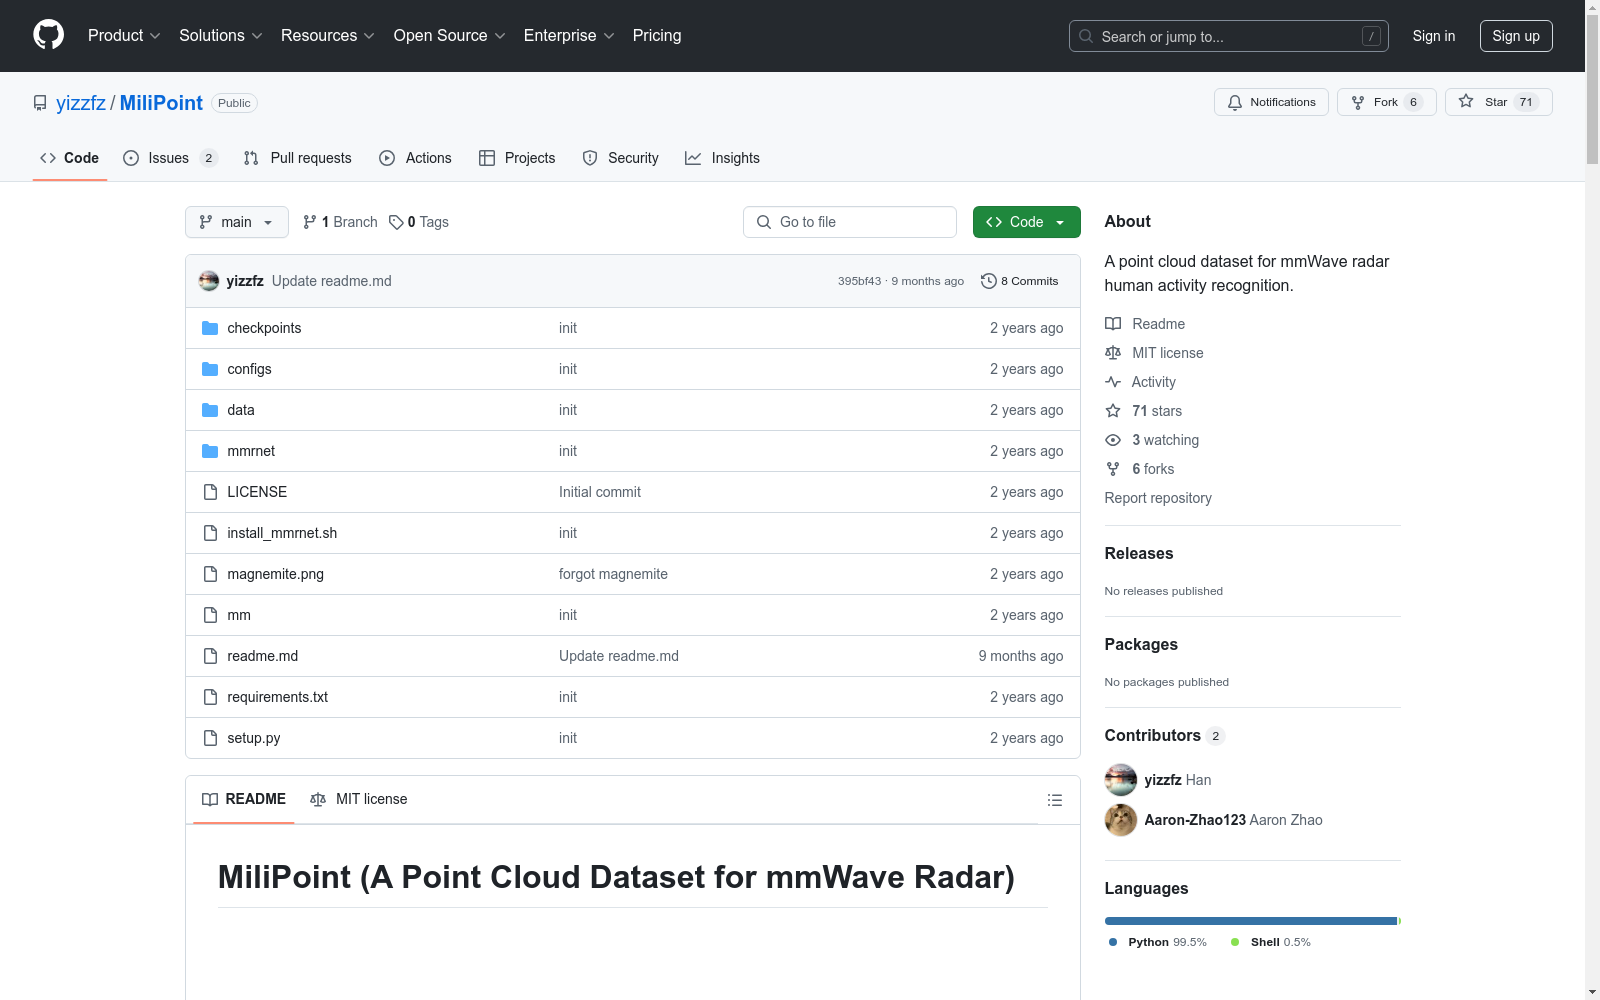1600x1000 pixels.
Task: Click the mmrnet folder icon
Action: click(210, 451)
